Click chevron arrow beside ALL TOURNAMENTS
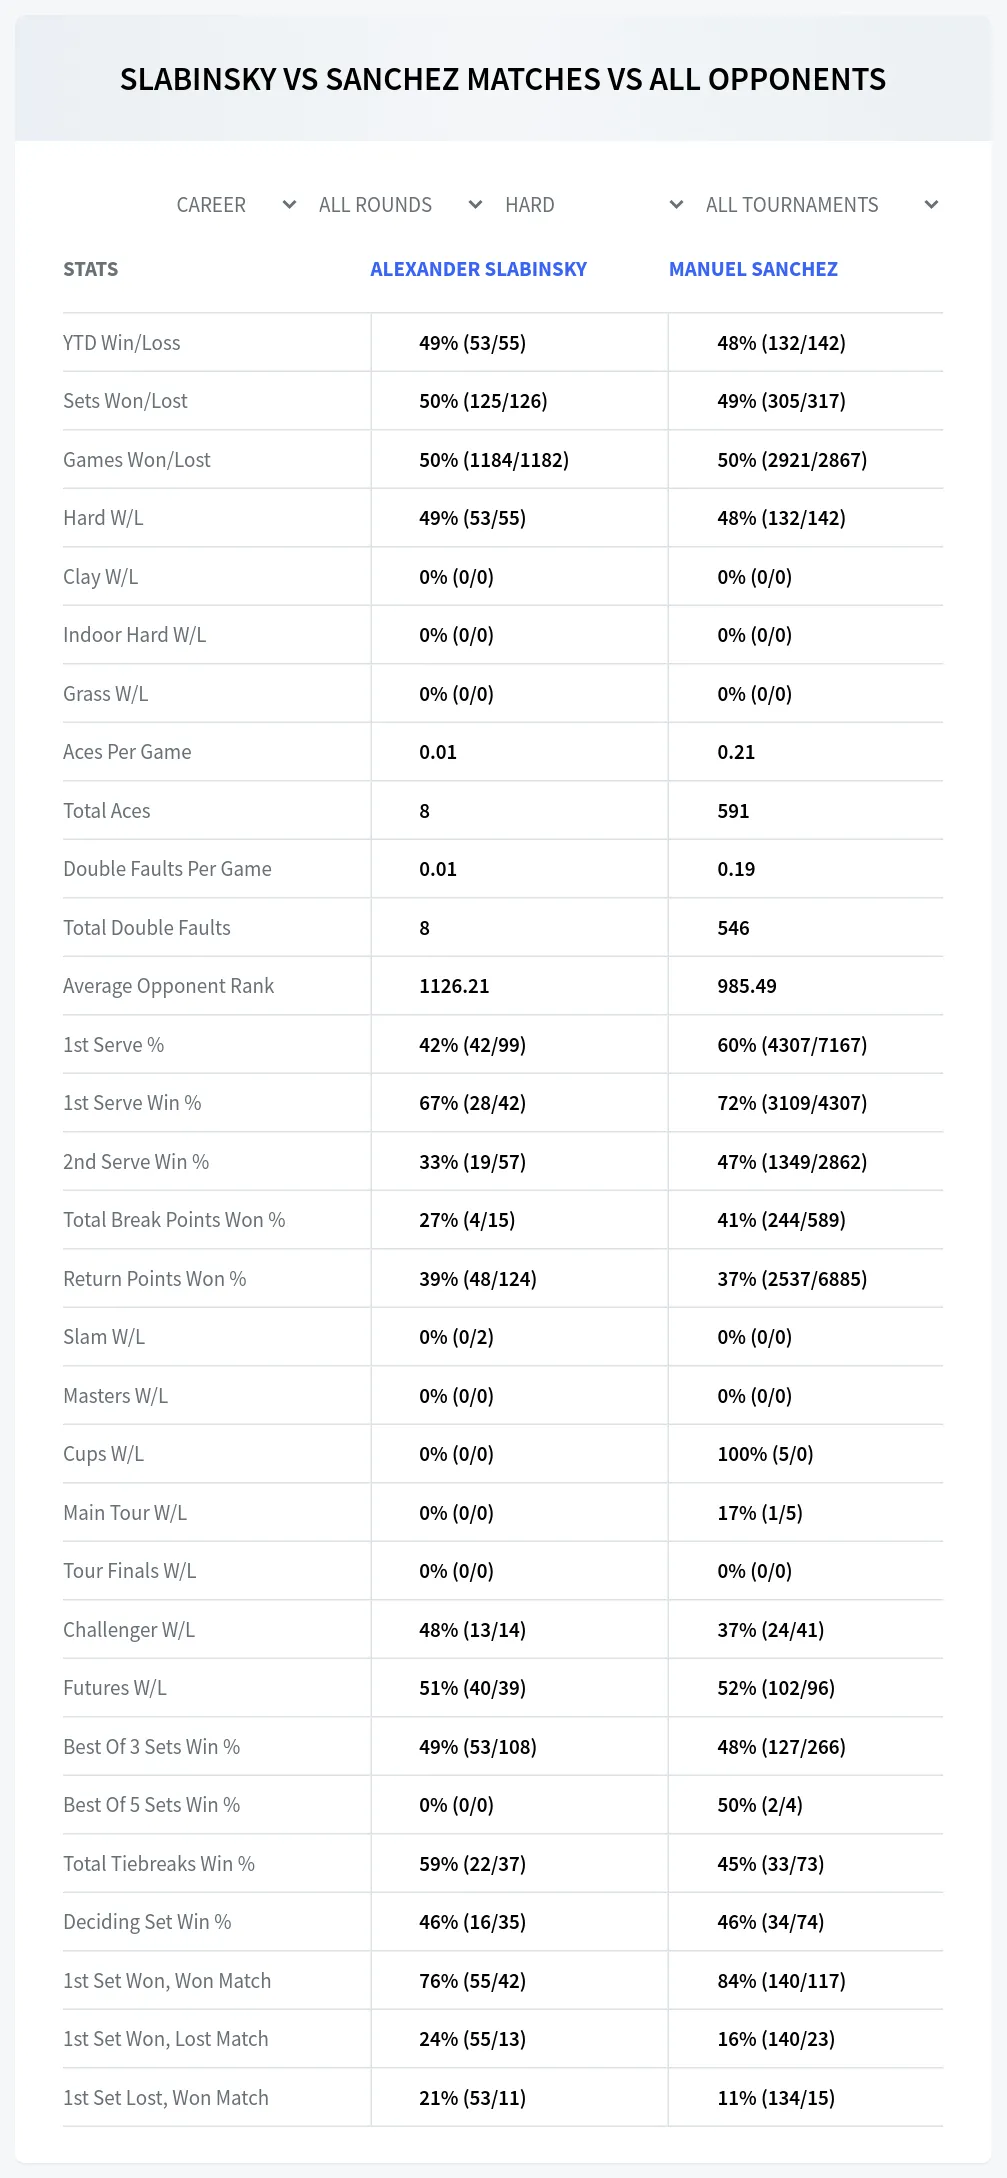Screen dimensions: 1007x2178 coord(931,205)
